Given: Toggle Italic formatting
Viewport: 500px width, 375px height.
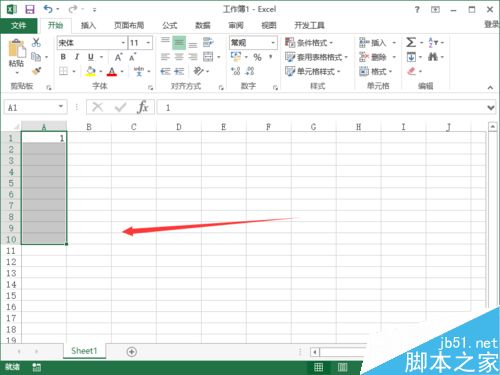Looking at the screenshot, I should pyautogui.click(x=77, y=57).
